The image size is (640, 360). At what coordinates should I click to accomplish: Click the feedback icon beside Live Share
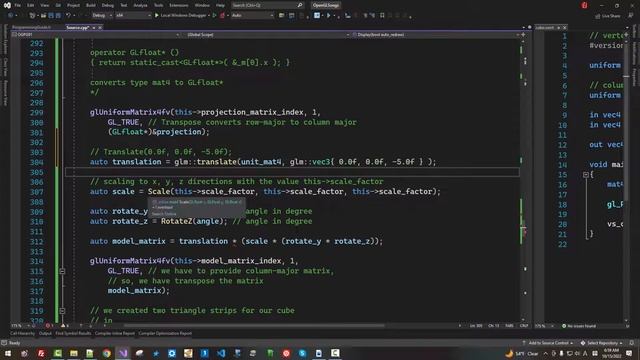[631, 16]
